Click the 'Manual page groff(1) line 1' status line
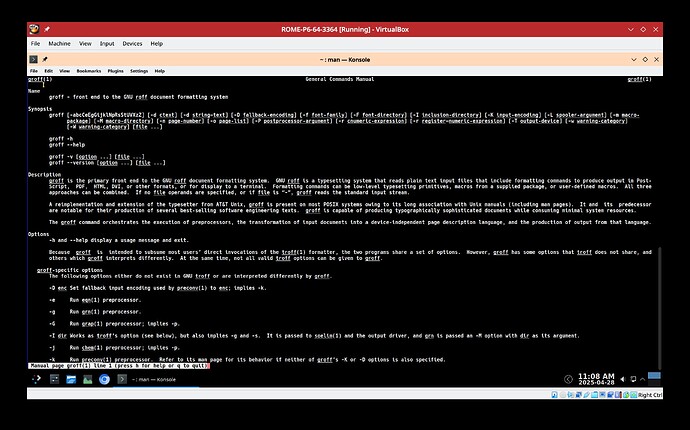The height and width of the screenshot is (430, 690). point(119,365)
